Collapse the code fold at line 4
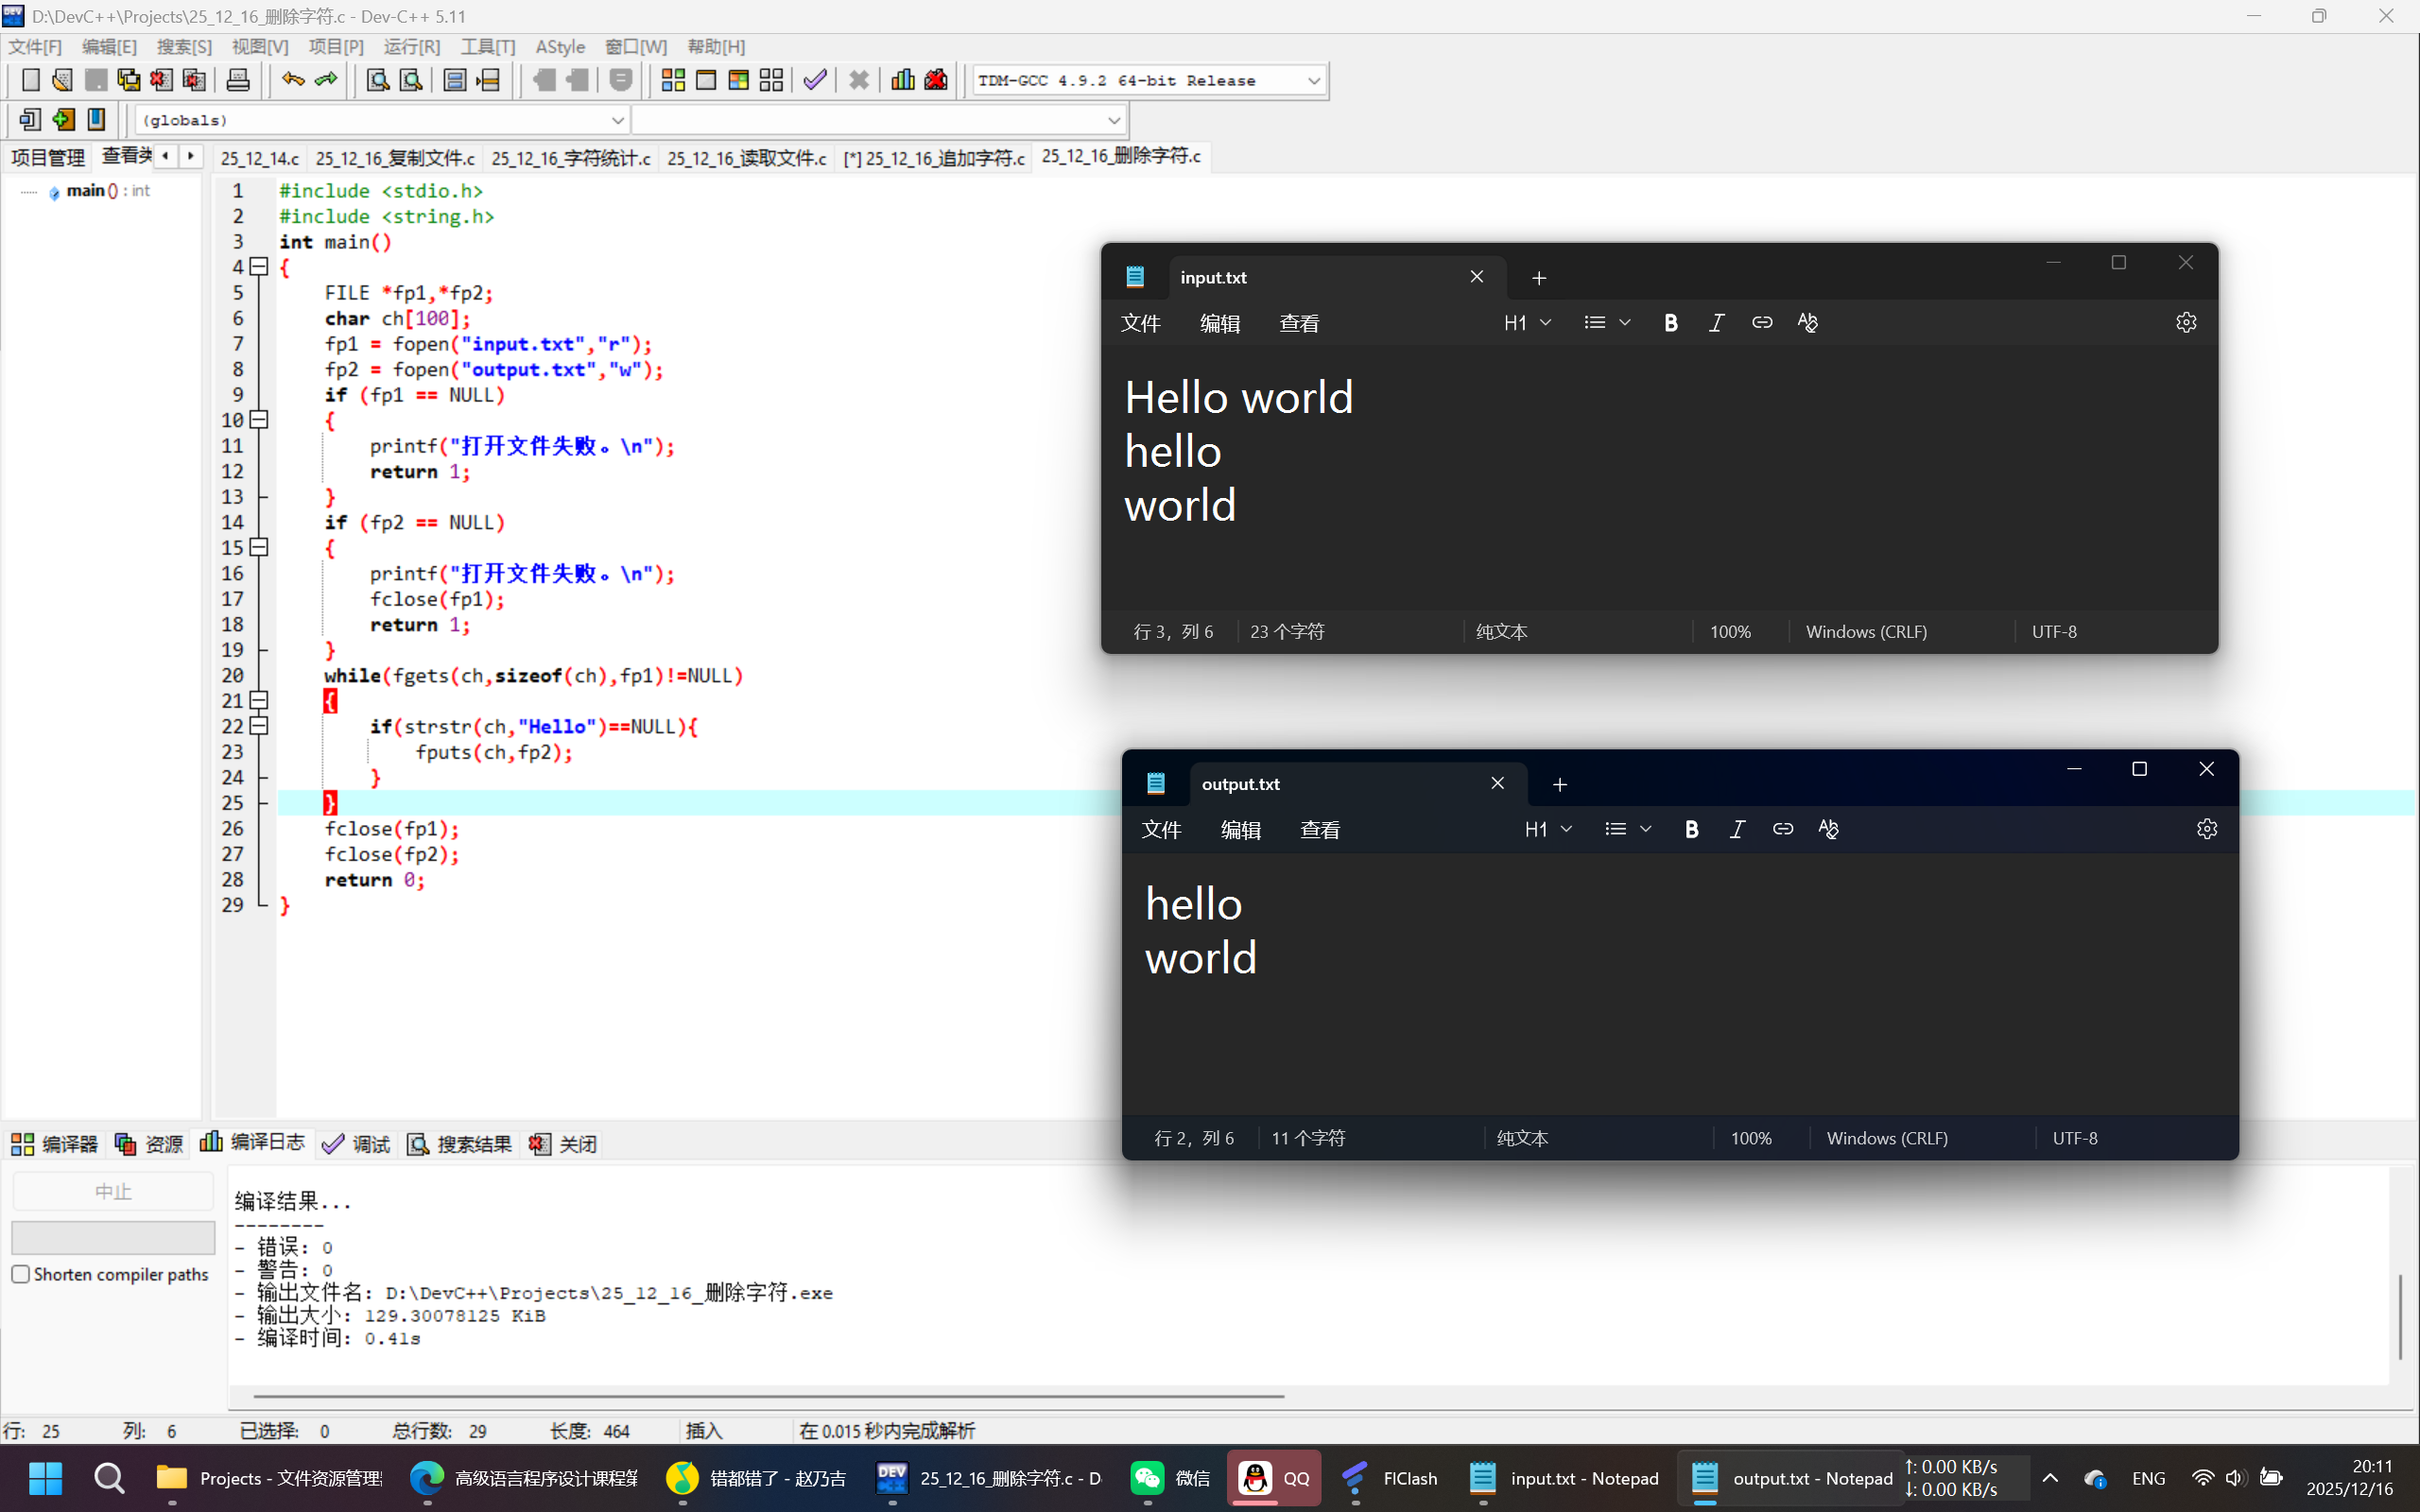The width and height of the screenshot is (2420, 1512). pos(259,266)
